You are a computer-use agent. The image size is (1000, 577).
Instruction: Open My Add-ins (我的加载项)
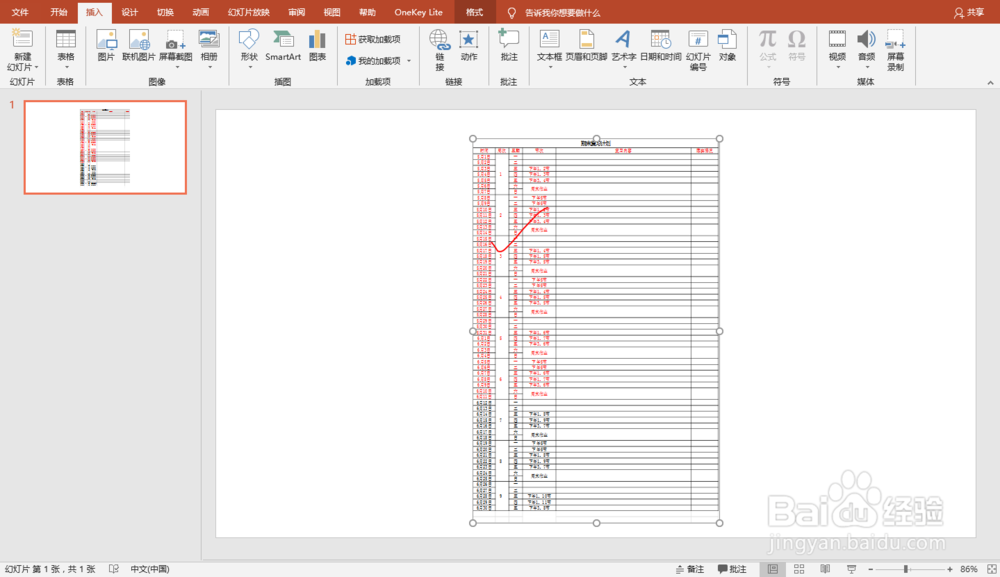(373, 61)
